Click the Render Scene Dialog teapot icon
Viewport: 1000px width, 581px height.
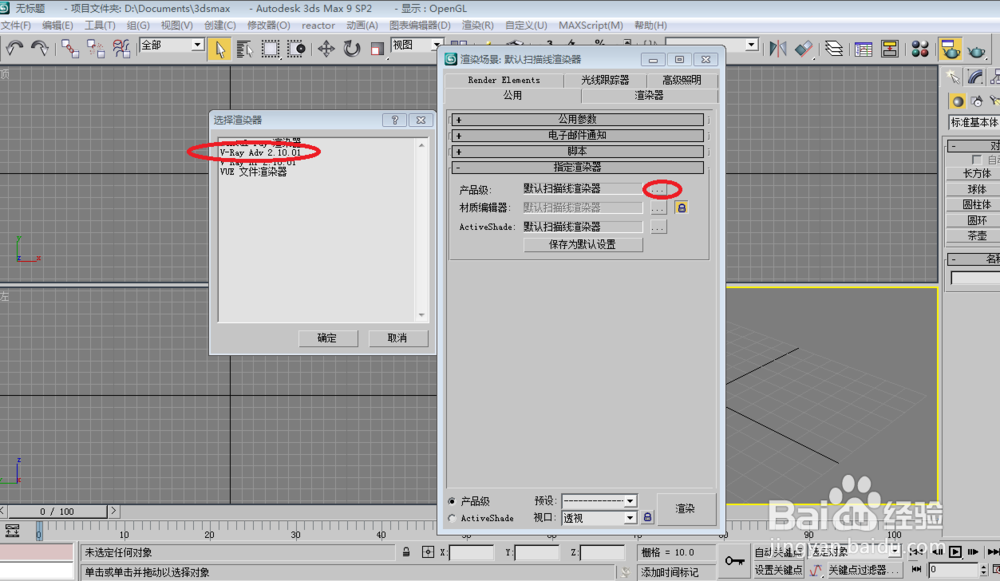point(950,48)
